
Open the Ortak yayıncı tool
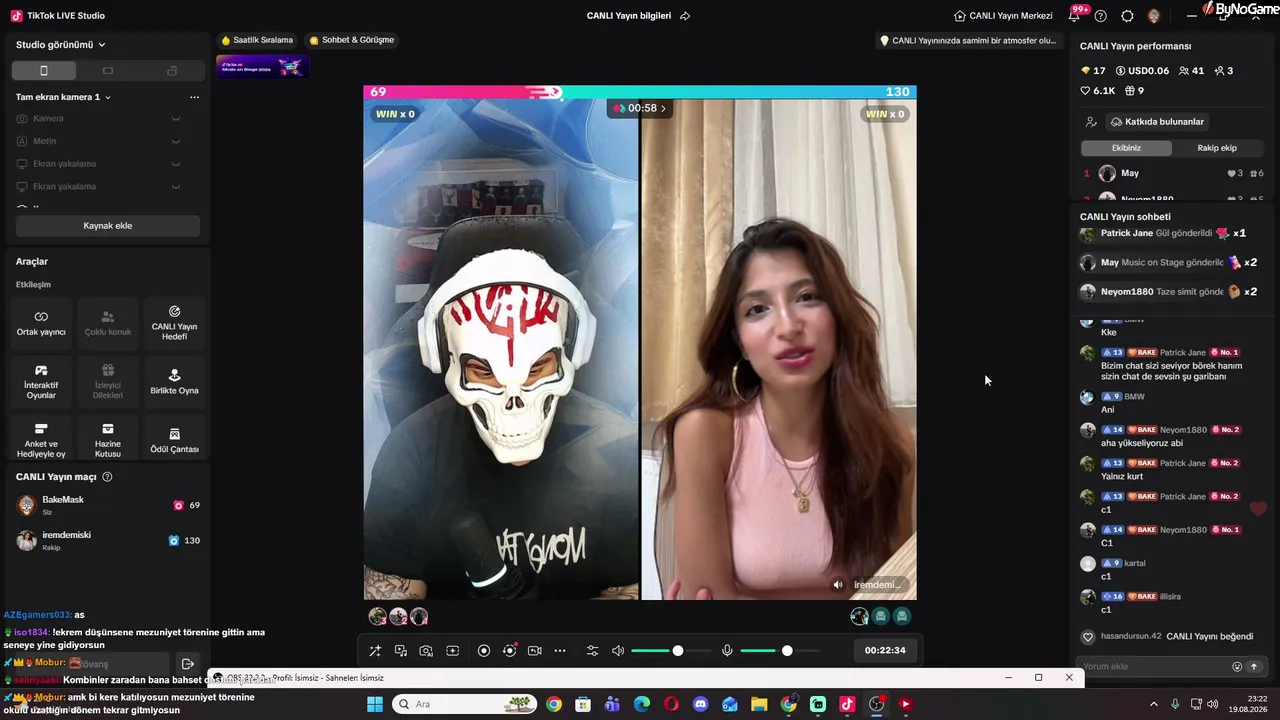tap(41, 322)
